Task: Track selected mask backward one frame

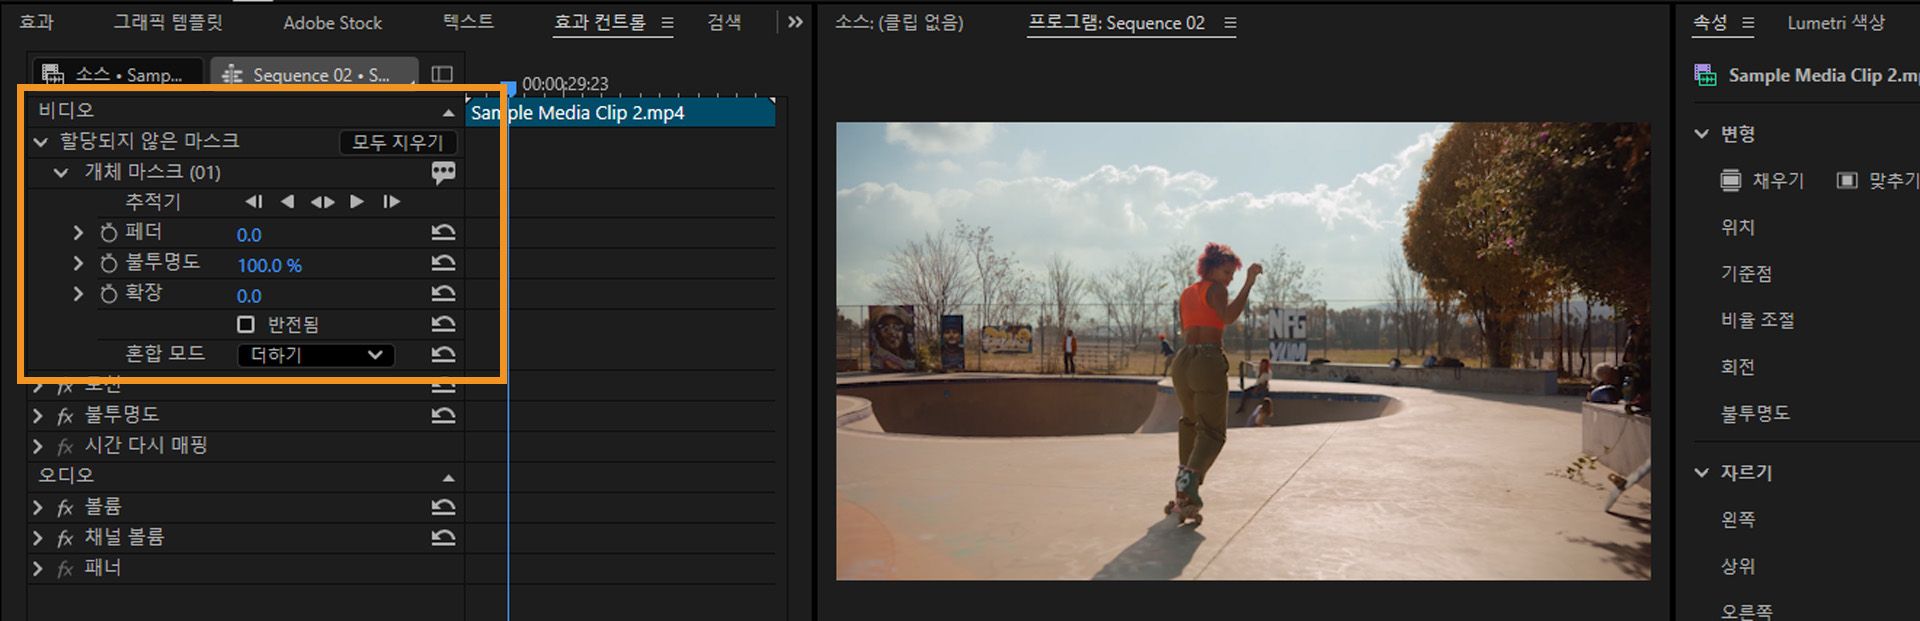Action: (254, 202)
